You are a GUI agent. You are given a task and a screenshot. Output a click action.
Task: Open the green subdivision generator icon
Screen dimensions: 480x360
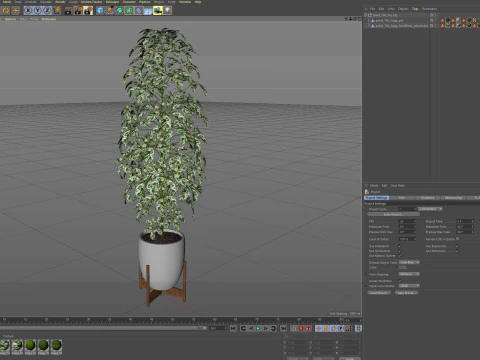click(119, 11)
